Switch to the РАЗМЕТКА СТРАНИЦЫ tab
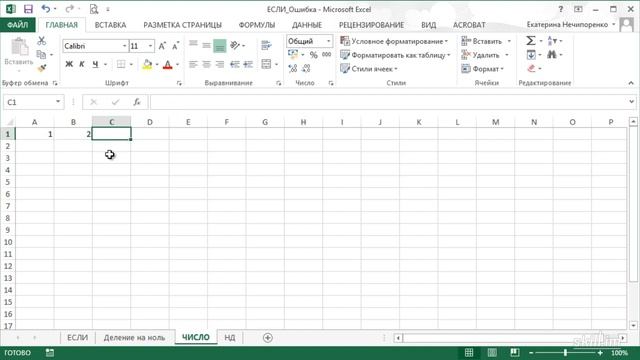640x360 pixels. [x=182, y=25]
